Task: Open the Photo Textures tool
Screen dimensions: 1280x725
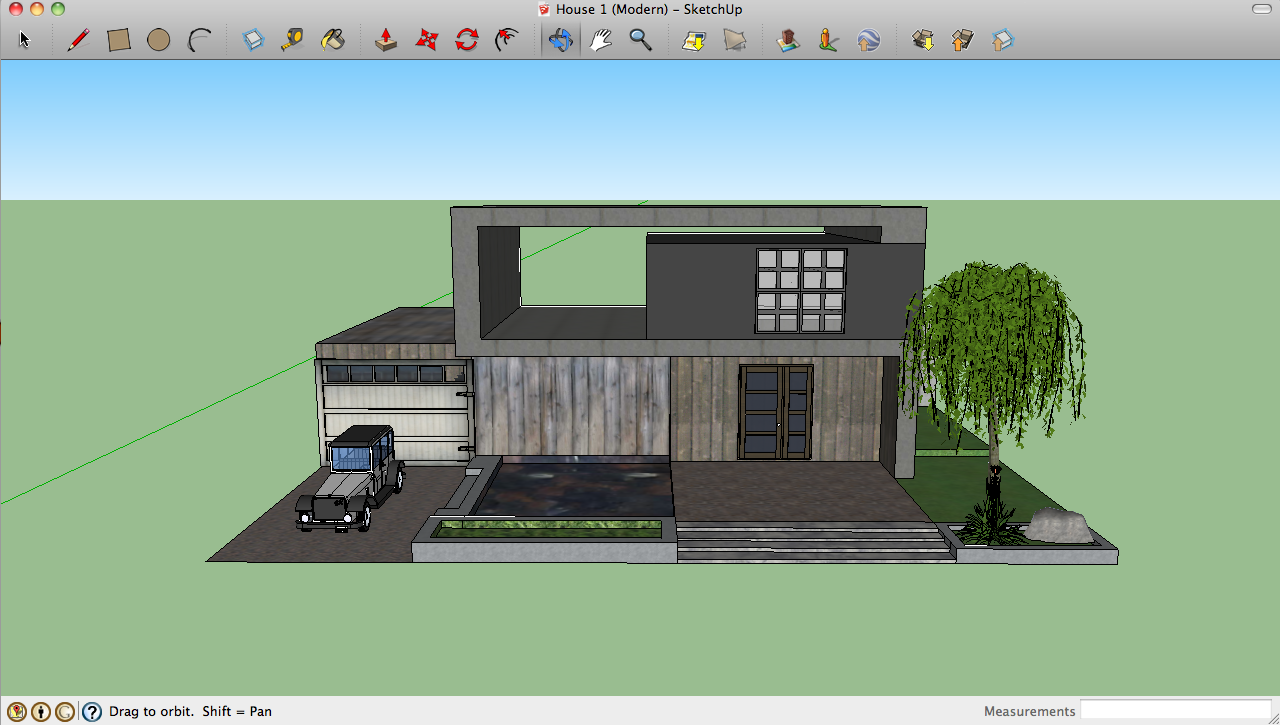Action: point(828,40)
